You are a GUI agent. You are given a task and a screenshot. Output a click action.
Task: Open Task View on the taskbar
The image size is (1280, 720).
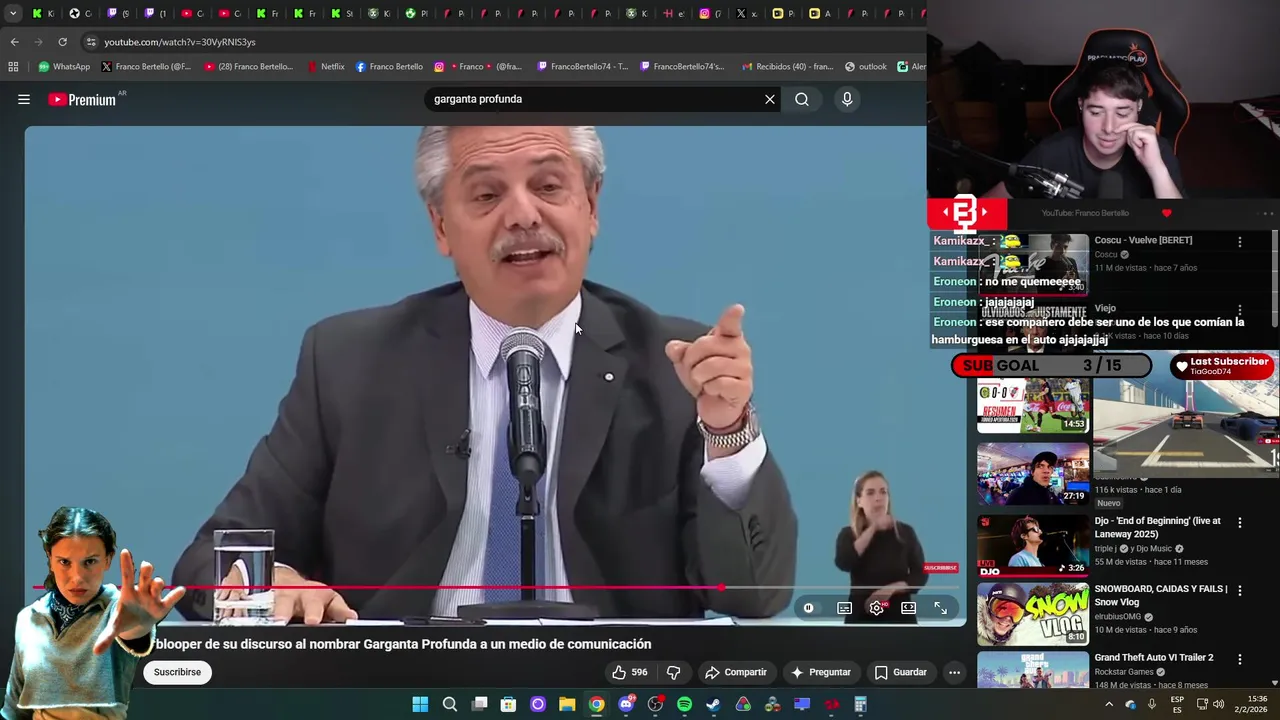pyautogui.click(x=479, y=705)
